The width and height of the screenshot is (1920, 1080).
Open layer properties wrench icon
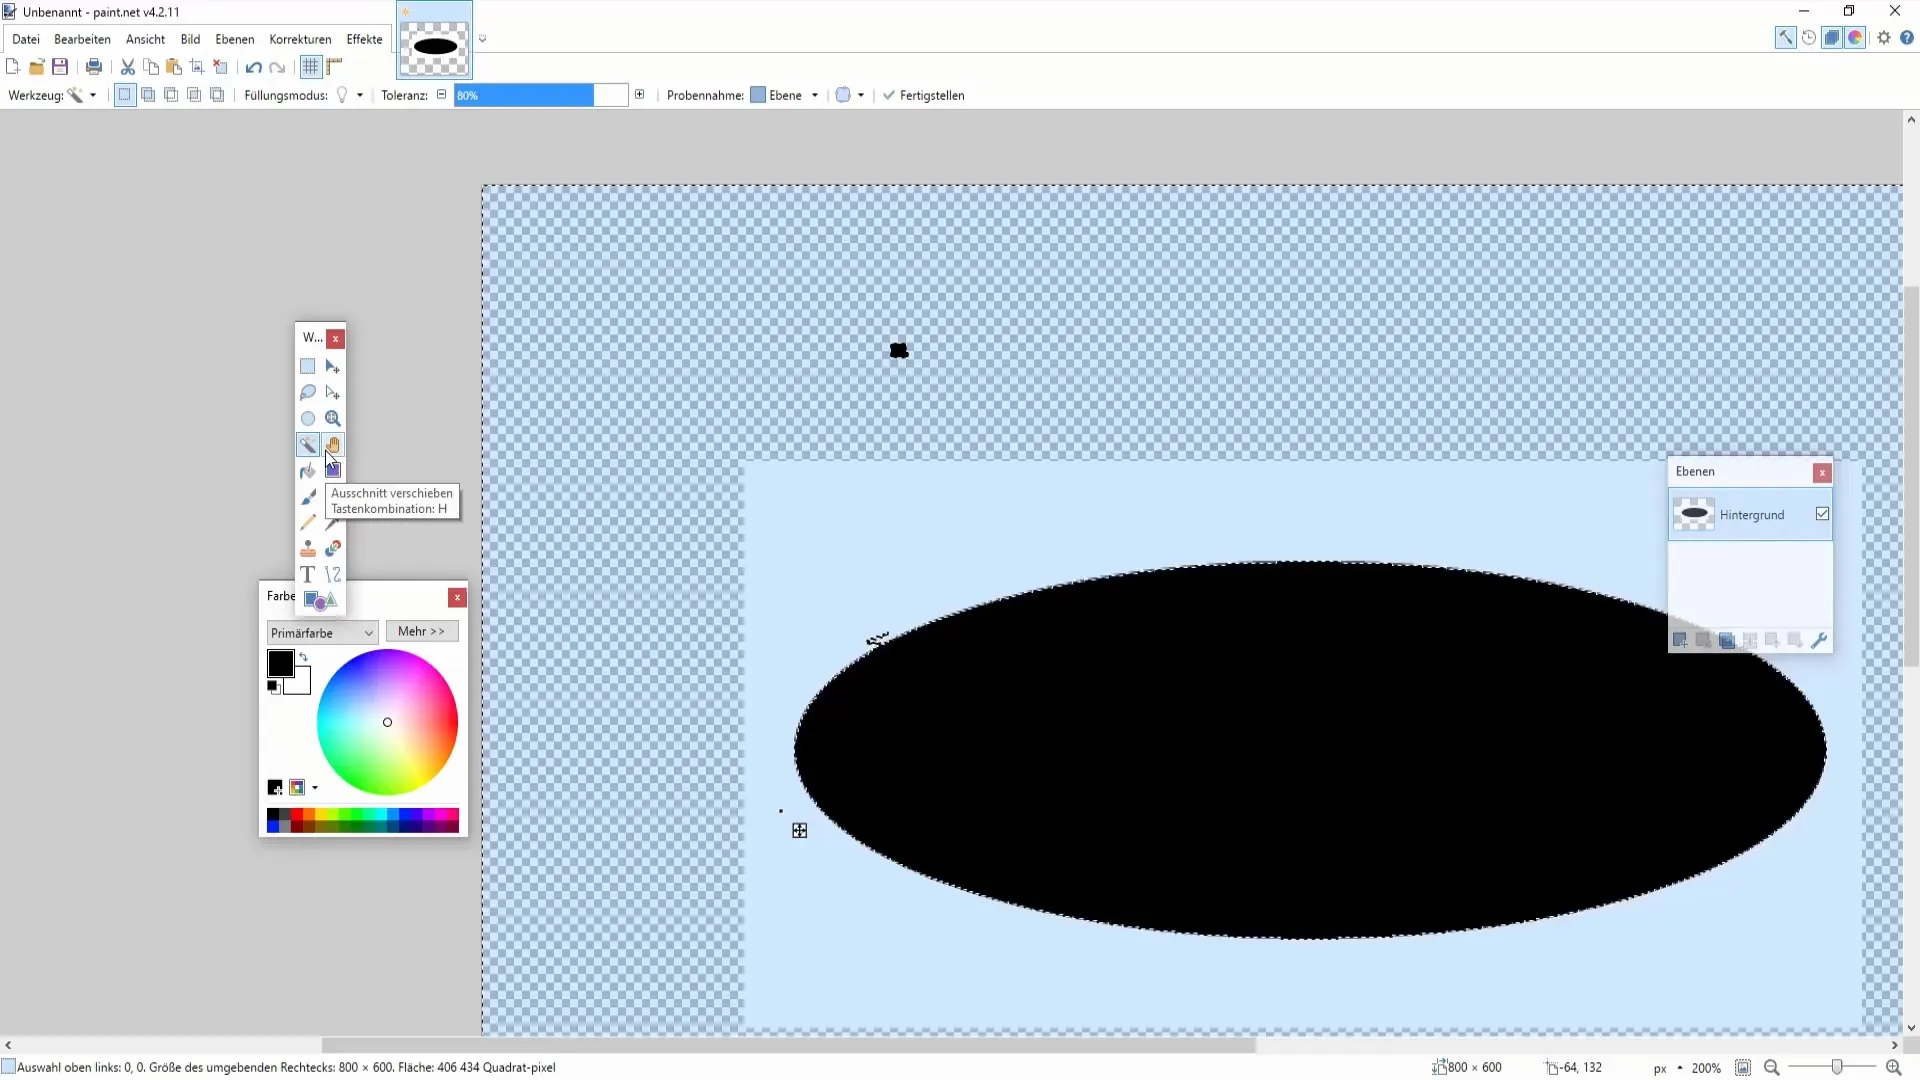click(1819, 640)
